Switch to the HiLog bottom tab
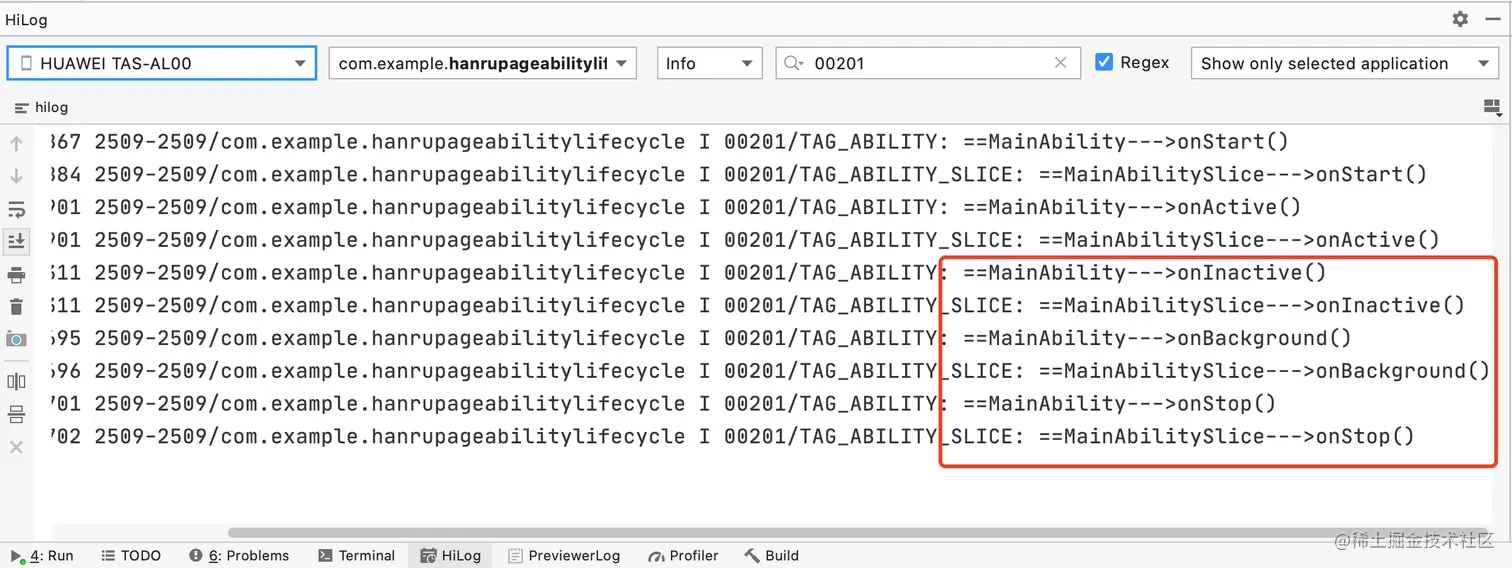This screenshot has width=1512, height=568. tap(451, 556)
